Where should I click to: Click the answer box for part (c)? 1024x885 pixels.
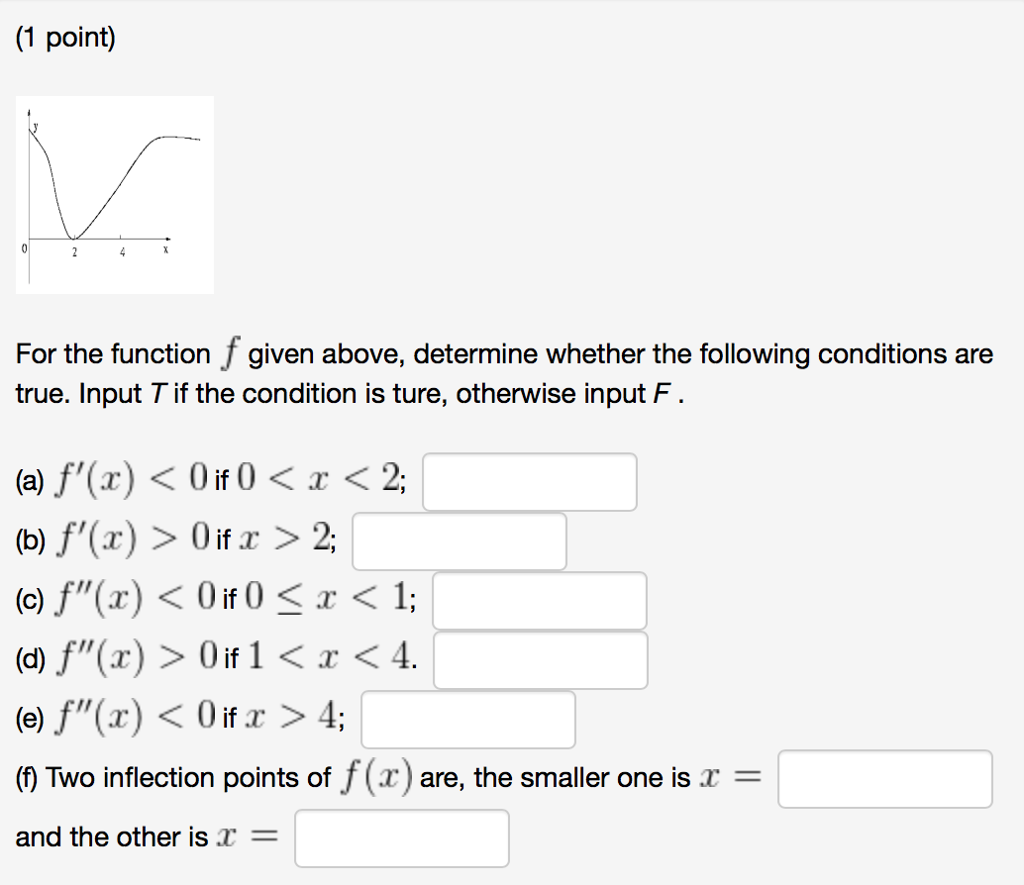click(x=538, y=600)
